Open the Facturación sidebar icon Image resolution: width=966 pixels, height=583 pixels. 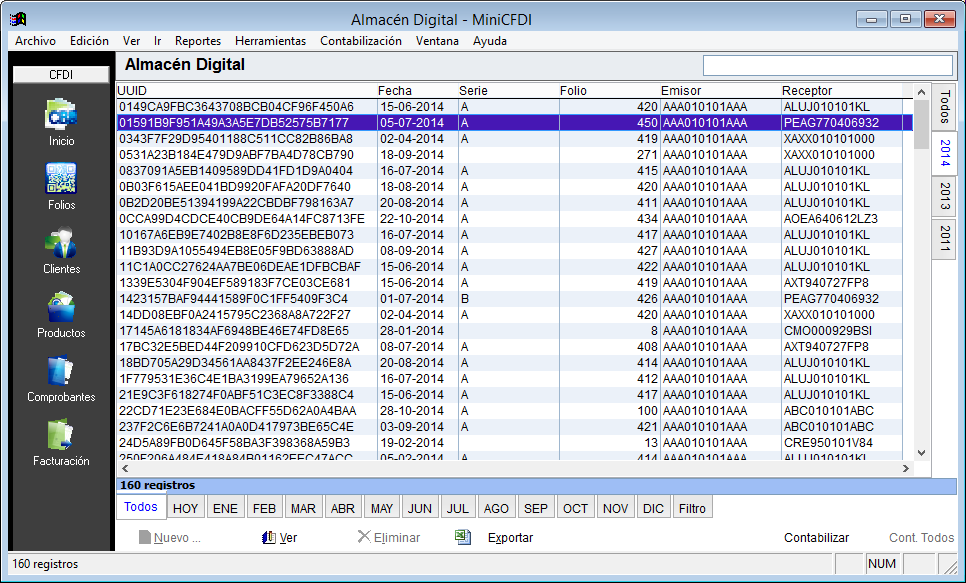(x=61, y=435)
